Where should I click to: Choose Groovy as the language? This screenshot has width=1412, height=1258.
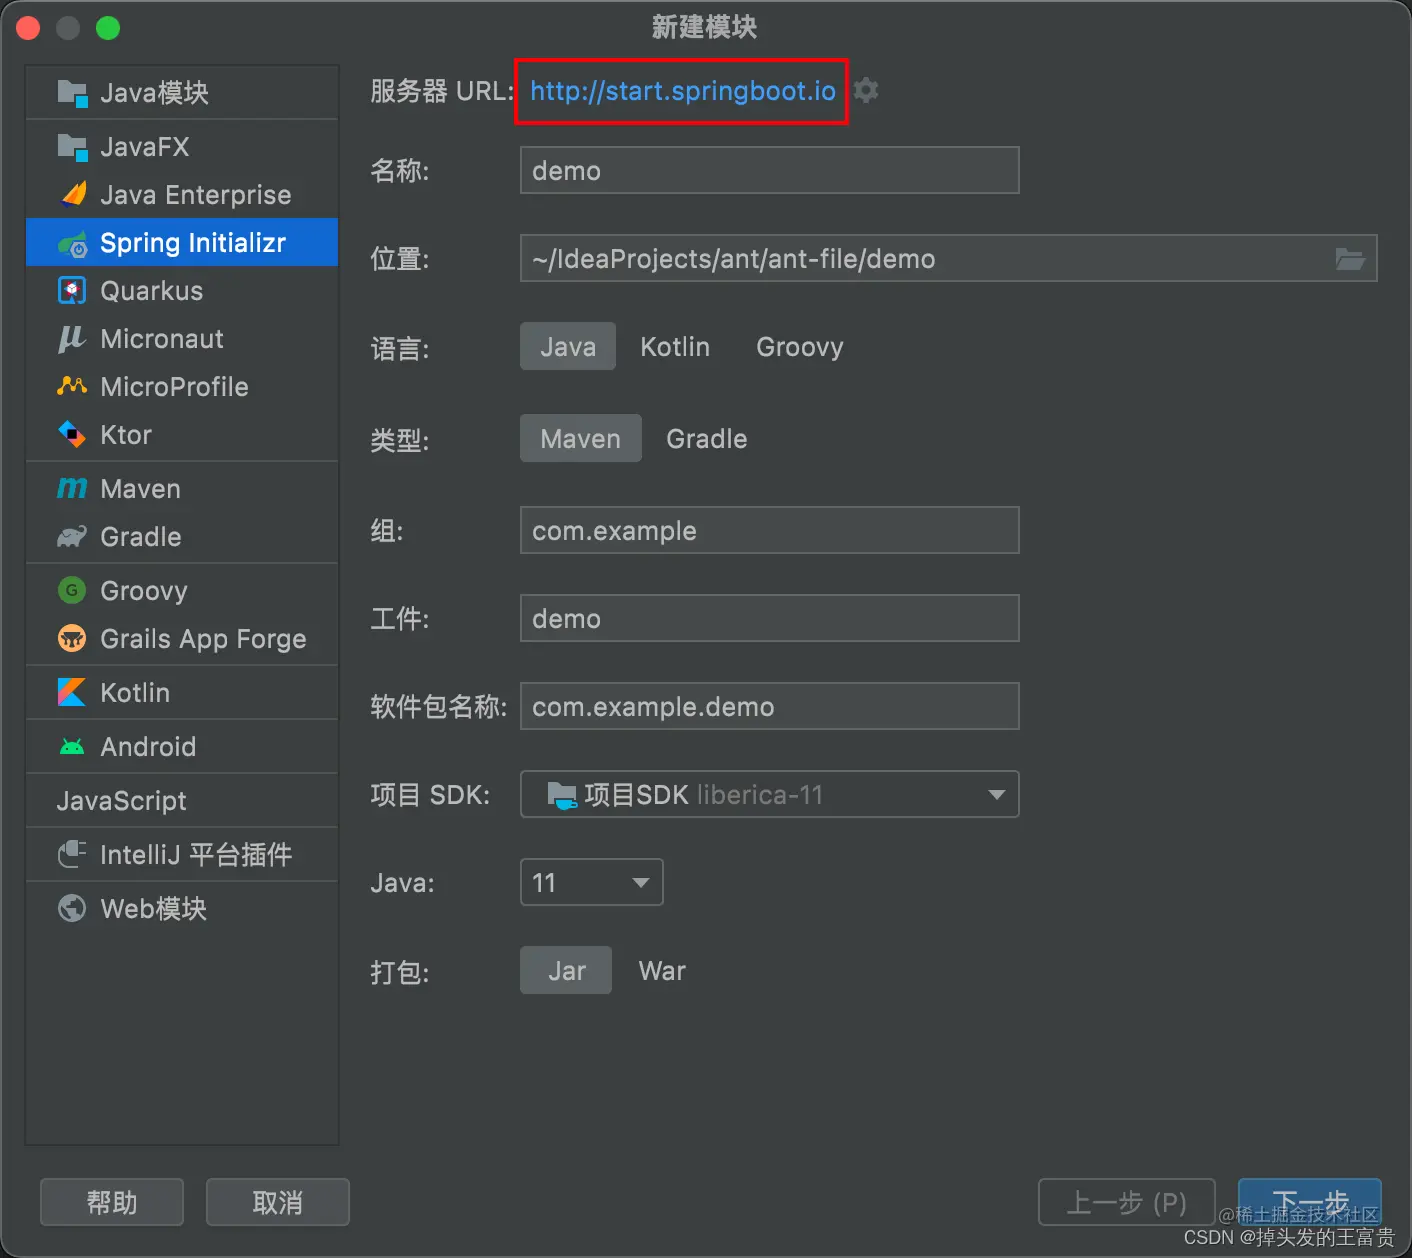pos(800,347)
